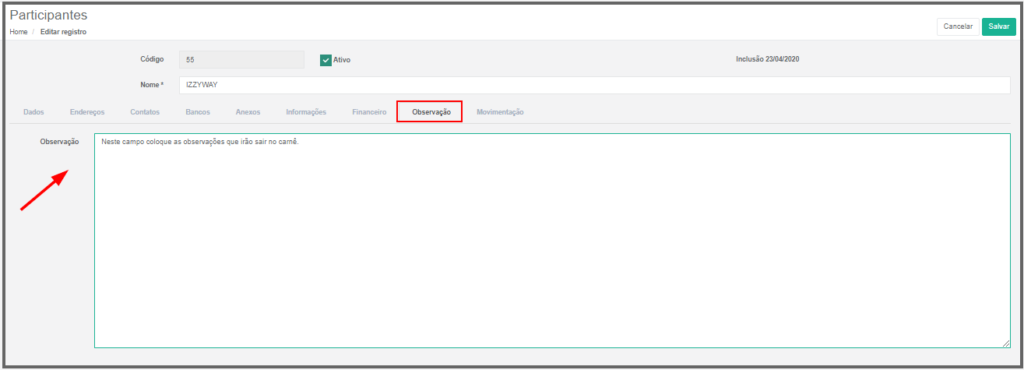This screenshot has width=1024, height=370.
Task: Click the Home breadcrumb link
Action: pyautogui.click(x=18, y=32)
